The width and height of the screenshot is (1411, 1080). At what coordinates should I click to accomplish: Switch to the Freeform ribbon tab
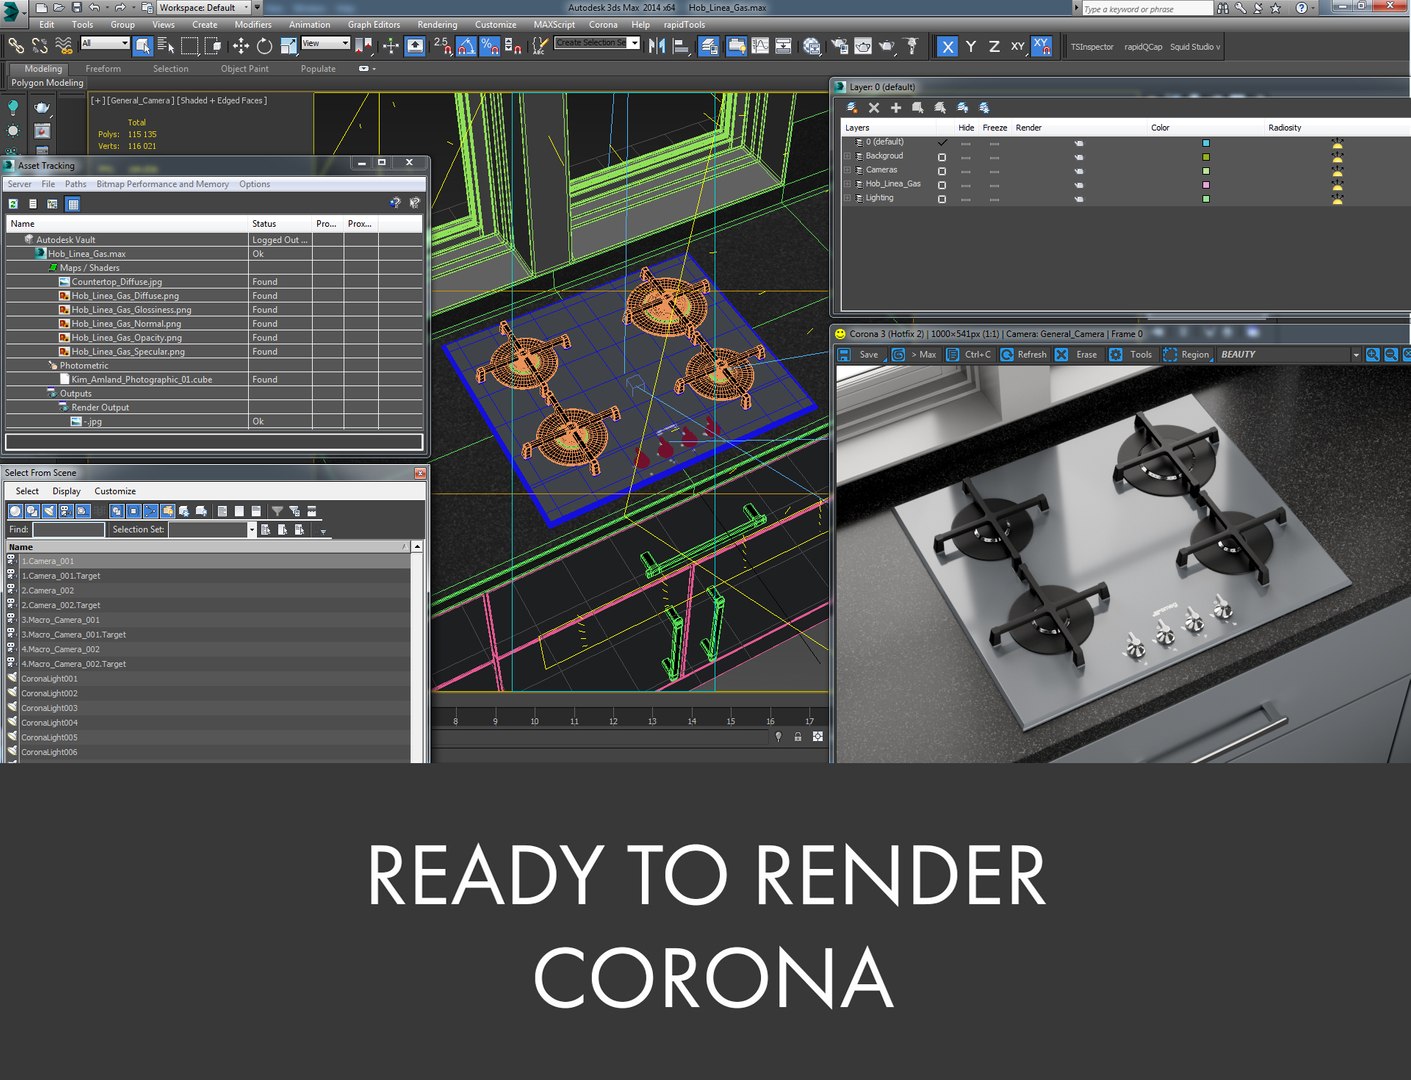pyautogui.click(x=103, y=69)
